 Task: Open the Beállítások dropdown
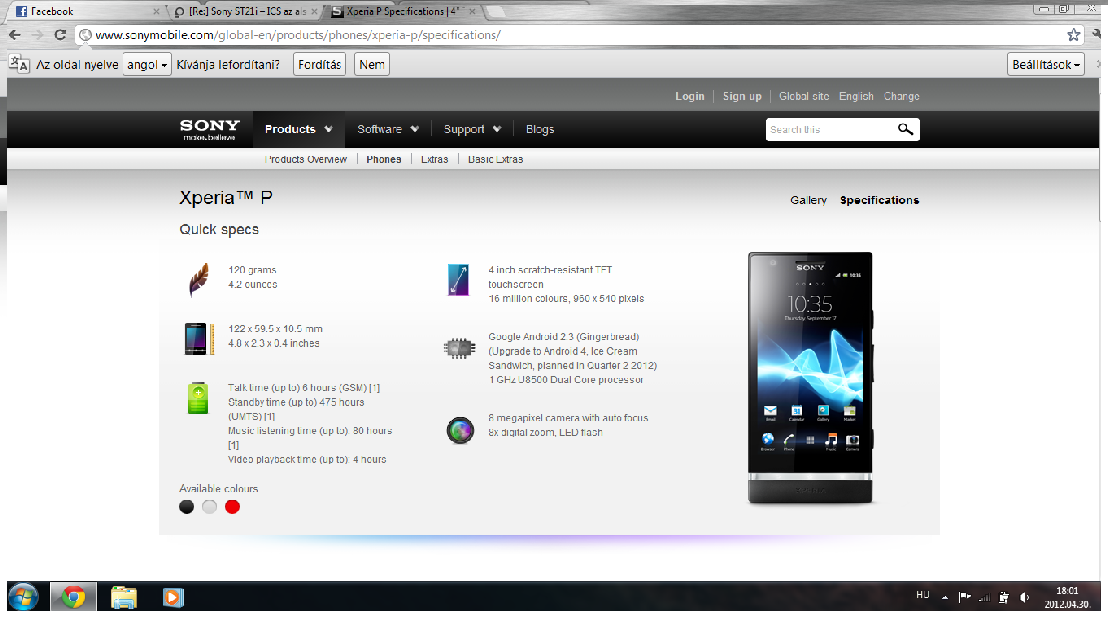tap(1046, 64)
